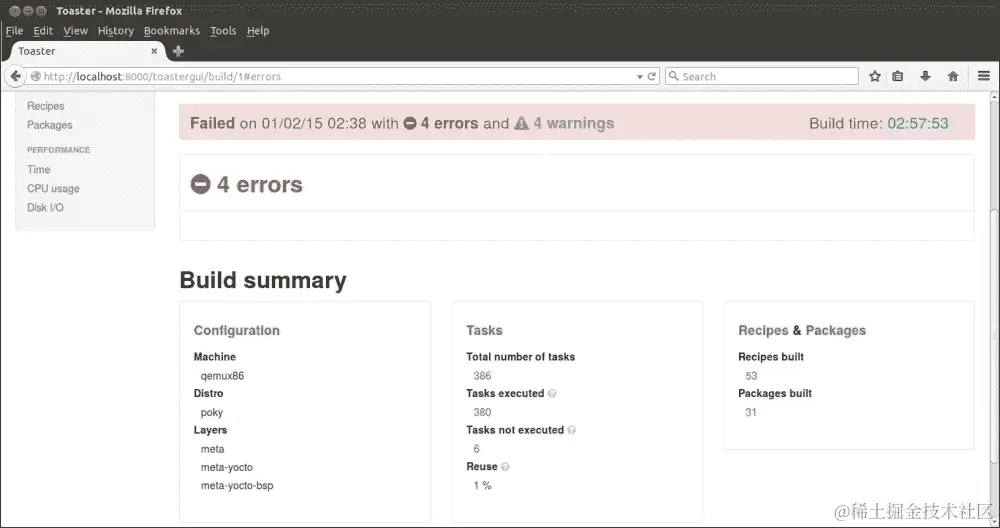Select the Toaster browser tab

[x=86, y=51]
